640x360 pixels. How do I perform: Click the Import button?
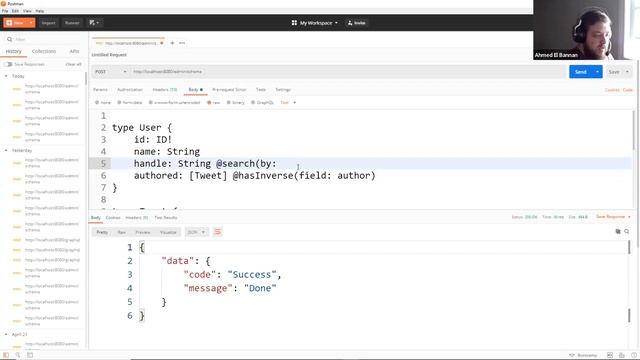pos(49,23)
